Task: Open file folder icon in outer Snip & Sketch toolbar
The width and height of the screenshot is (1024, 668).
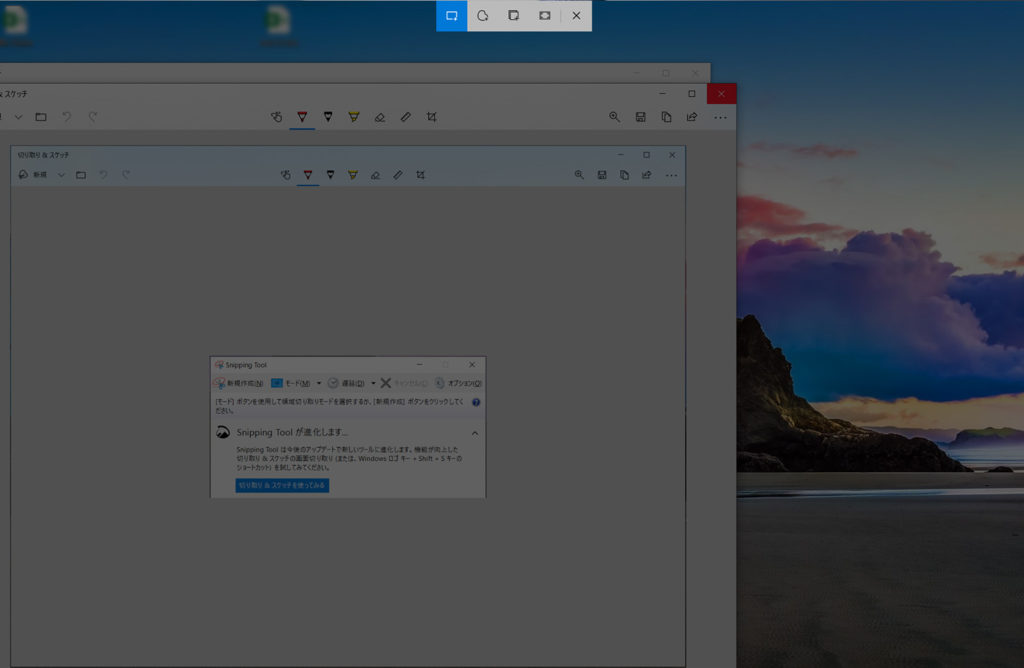Action: click(41, 117)
